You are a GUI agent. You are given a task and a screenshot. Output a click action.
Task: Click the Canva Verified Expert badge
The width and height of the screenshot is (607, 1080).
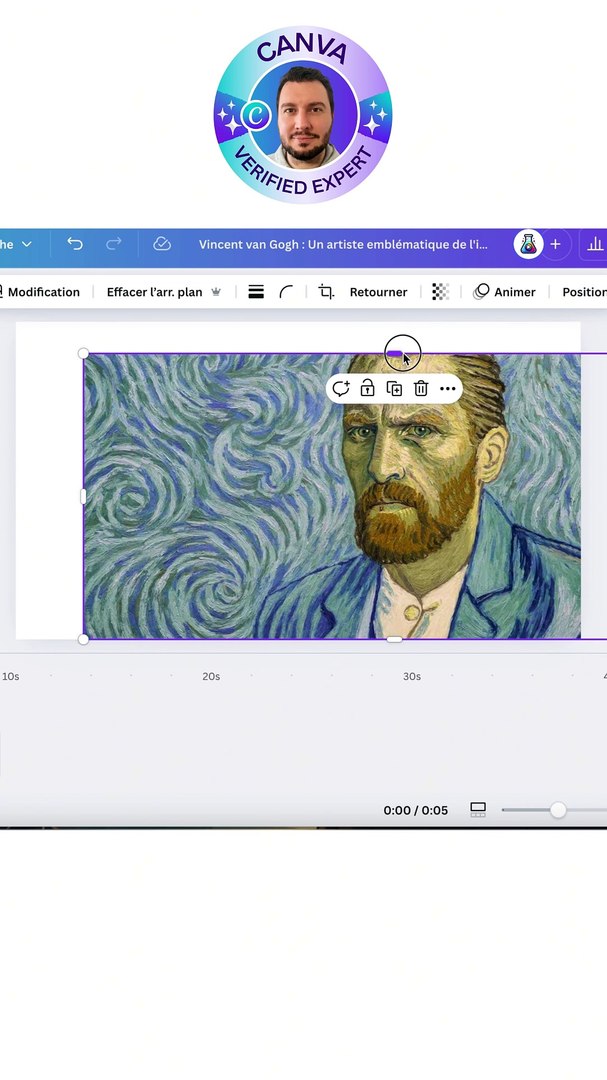coord(303,114)
